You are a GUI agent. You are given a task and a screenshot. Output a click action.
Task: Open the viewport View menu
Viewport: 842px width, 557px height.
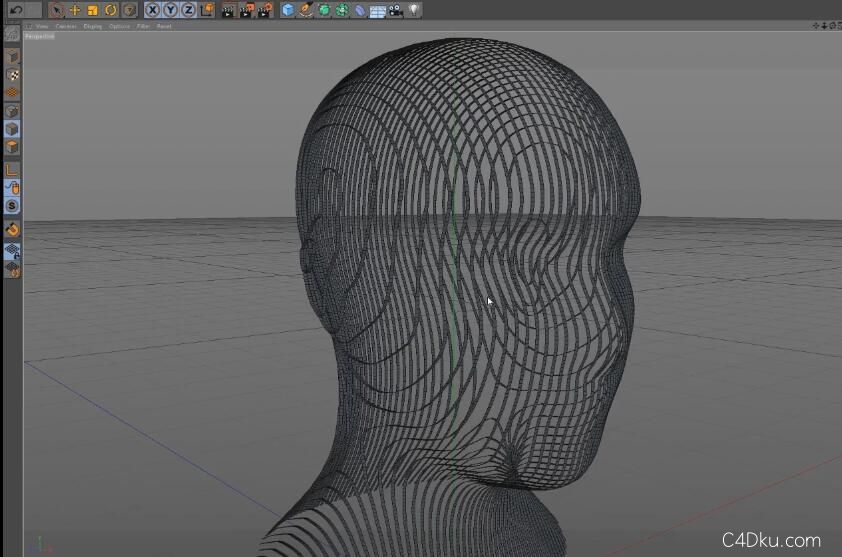(x=42, y=26)
